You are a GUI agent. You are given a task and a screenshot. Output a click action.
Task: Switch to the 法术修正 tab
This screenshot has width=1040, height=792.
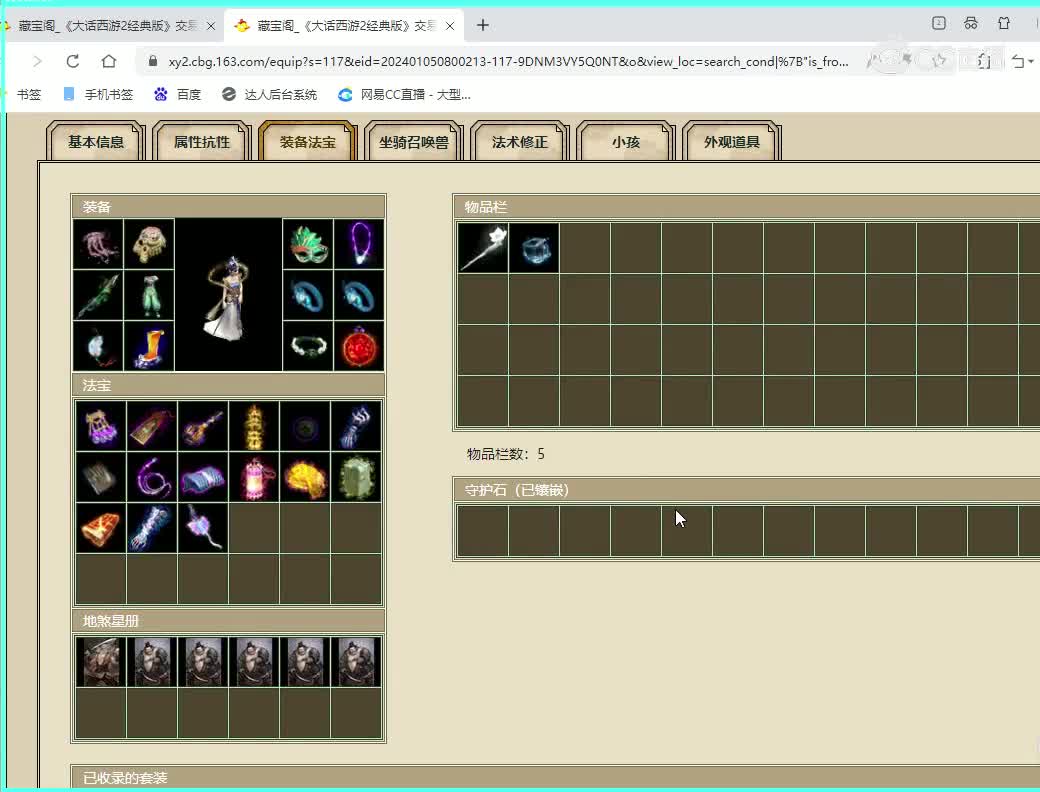coord(519,141)
